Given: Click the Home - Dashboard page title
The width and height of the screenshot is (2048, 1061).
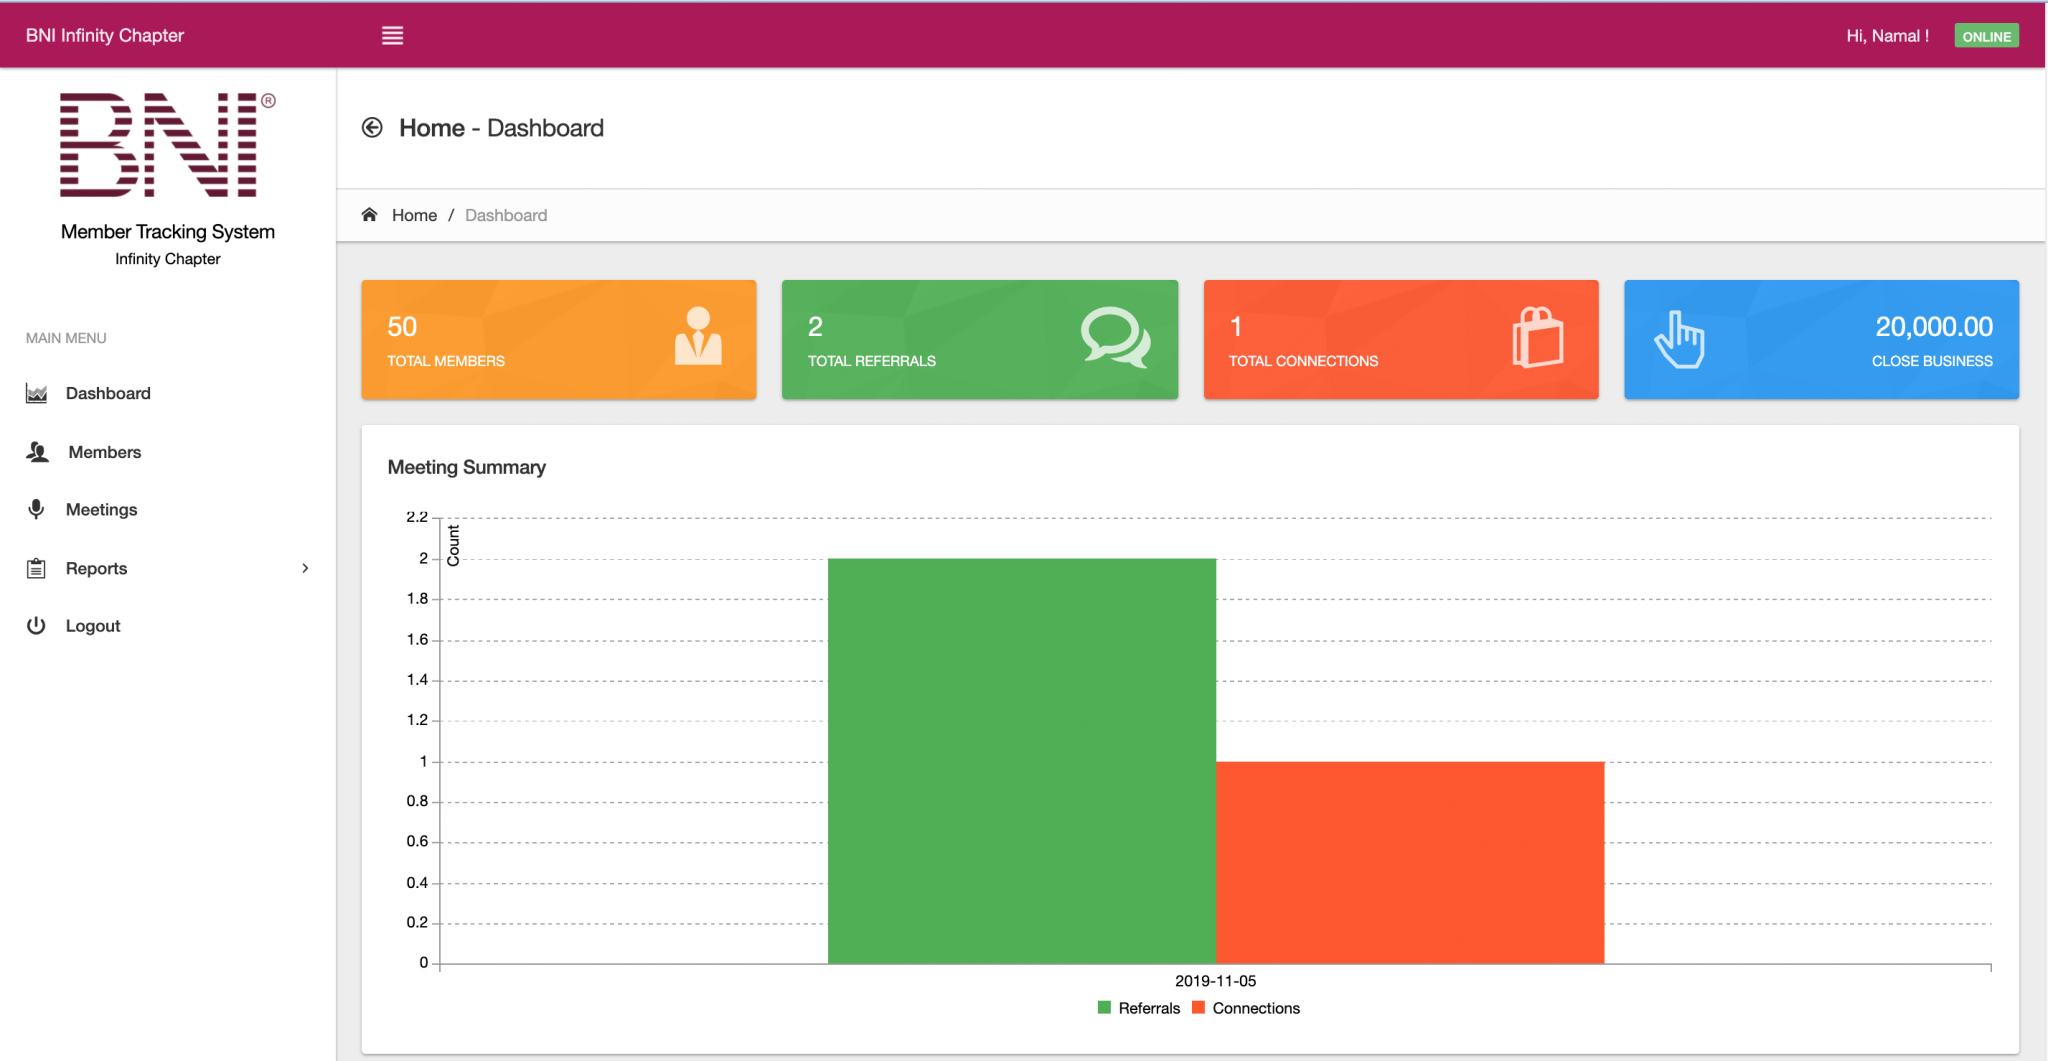Looking at the screenshot, I should (x=501, y=128).
